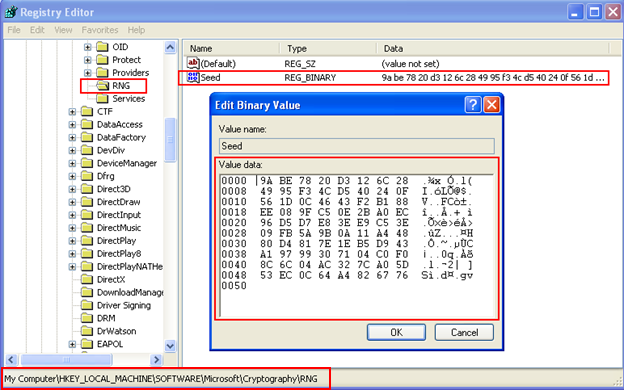The height and width of the screenshot is (390, 624).
Task: Click the REG_BINARY type cell
Action: [310, 78]
